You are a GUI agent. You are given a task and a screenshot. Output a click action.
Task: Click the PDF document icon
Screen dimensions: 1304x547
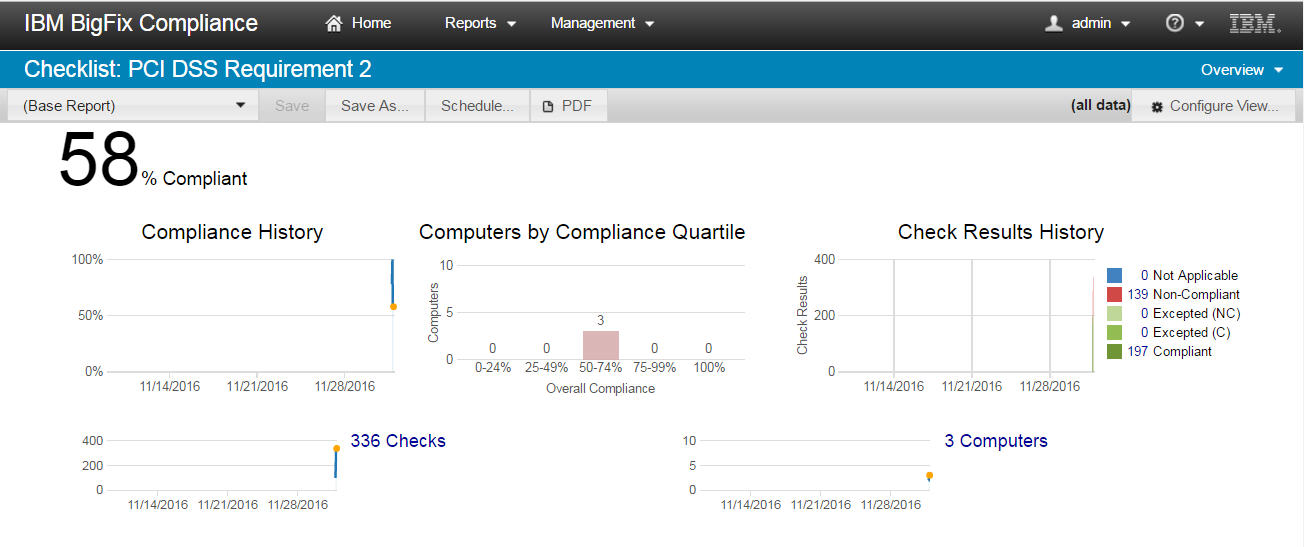coord(547,106)
